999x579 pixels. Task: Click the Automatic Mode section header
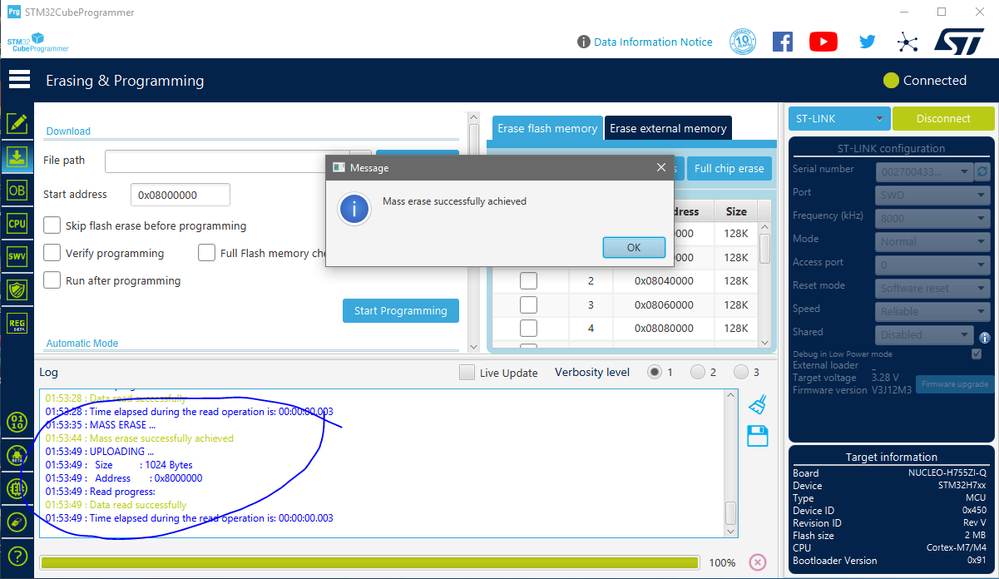[x=82, y=343]
